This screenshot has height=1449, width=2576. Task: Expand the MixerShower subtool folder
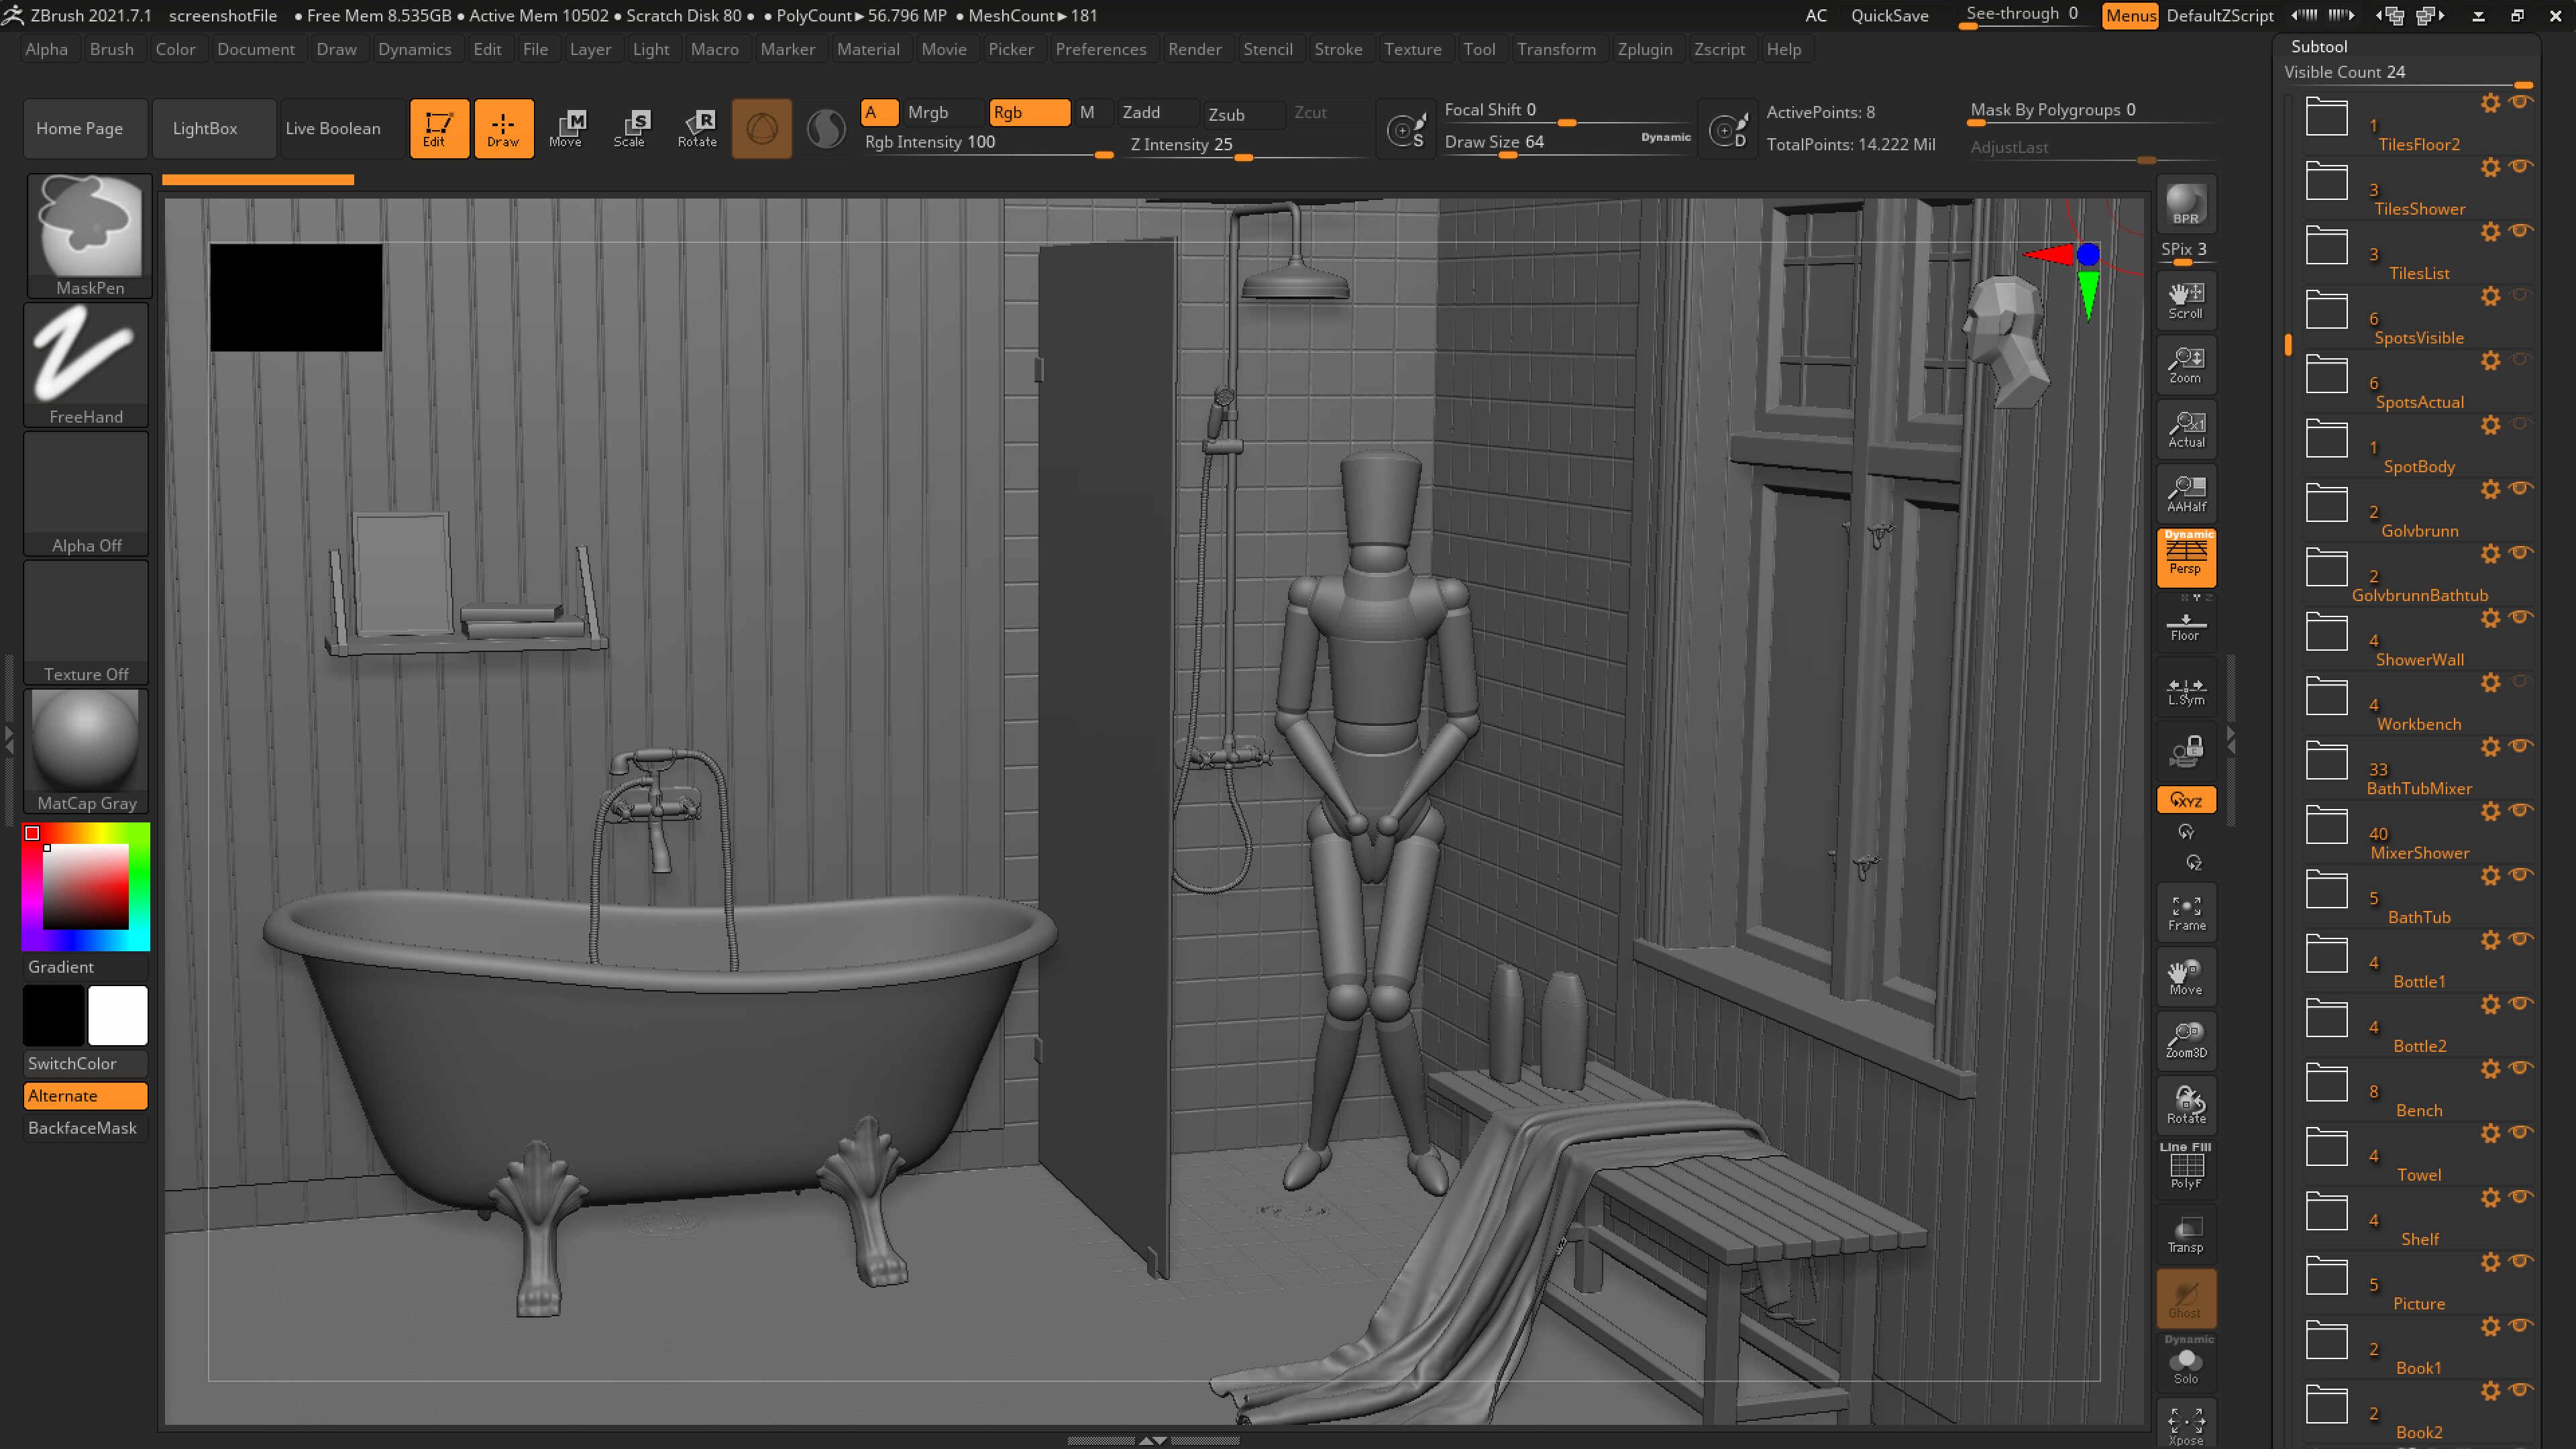2326,825
